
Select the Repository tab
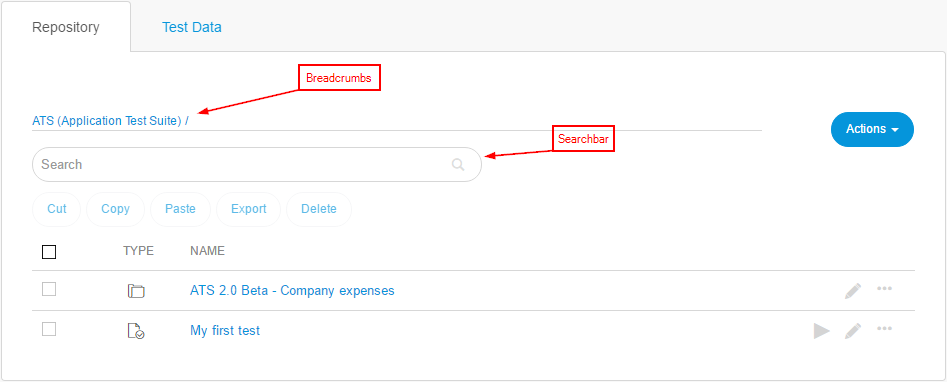point(66,27)
